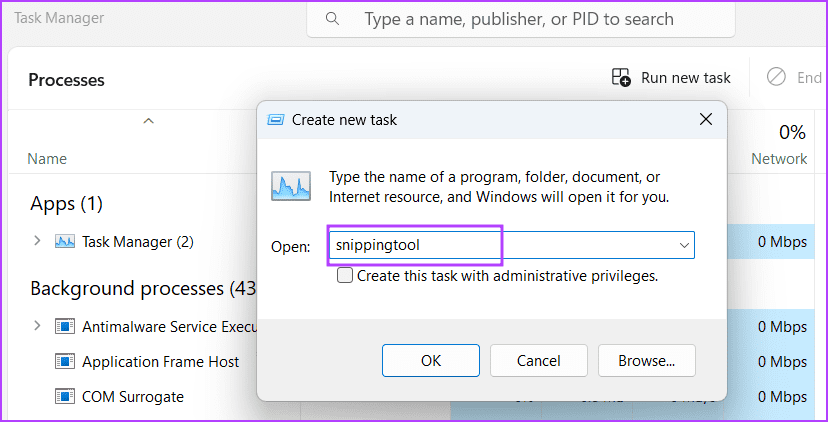The width and height of the screenshot is (828, 422).
Task: Click the Processes page heading
Action: [x=67, y=80]
